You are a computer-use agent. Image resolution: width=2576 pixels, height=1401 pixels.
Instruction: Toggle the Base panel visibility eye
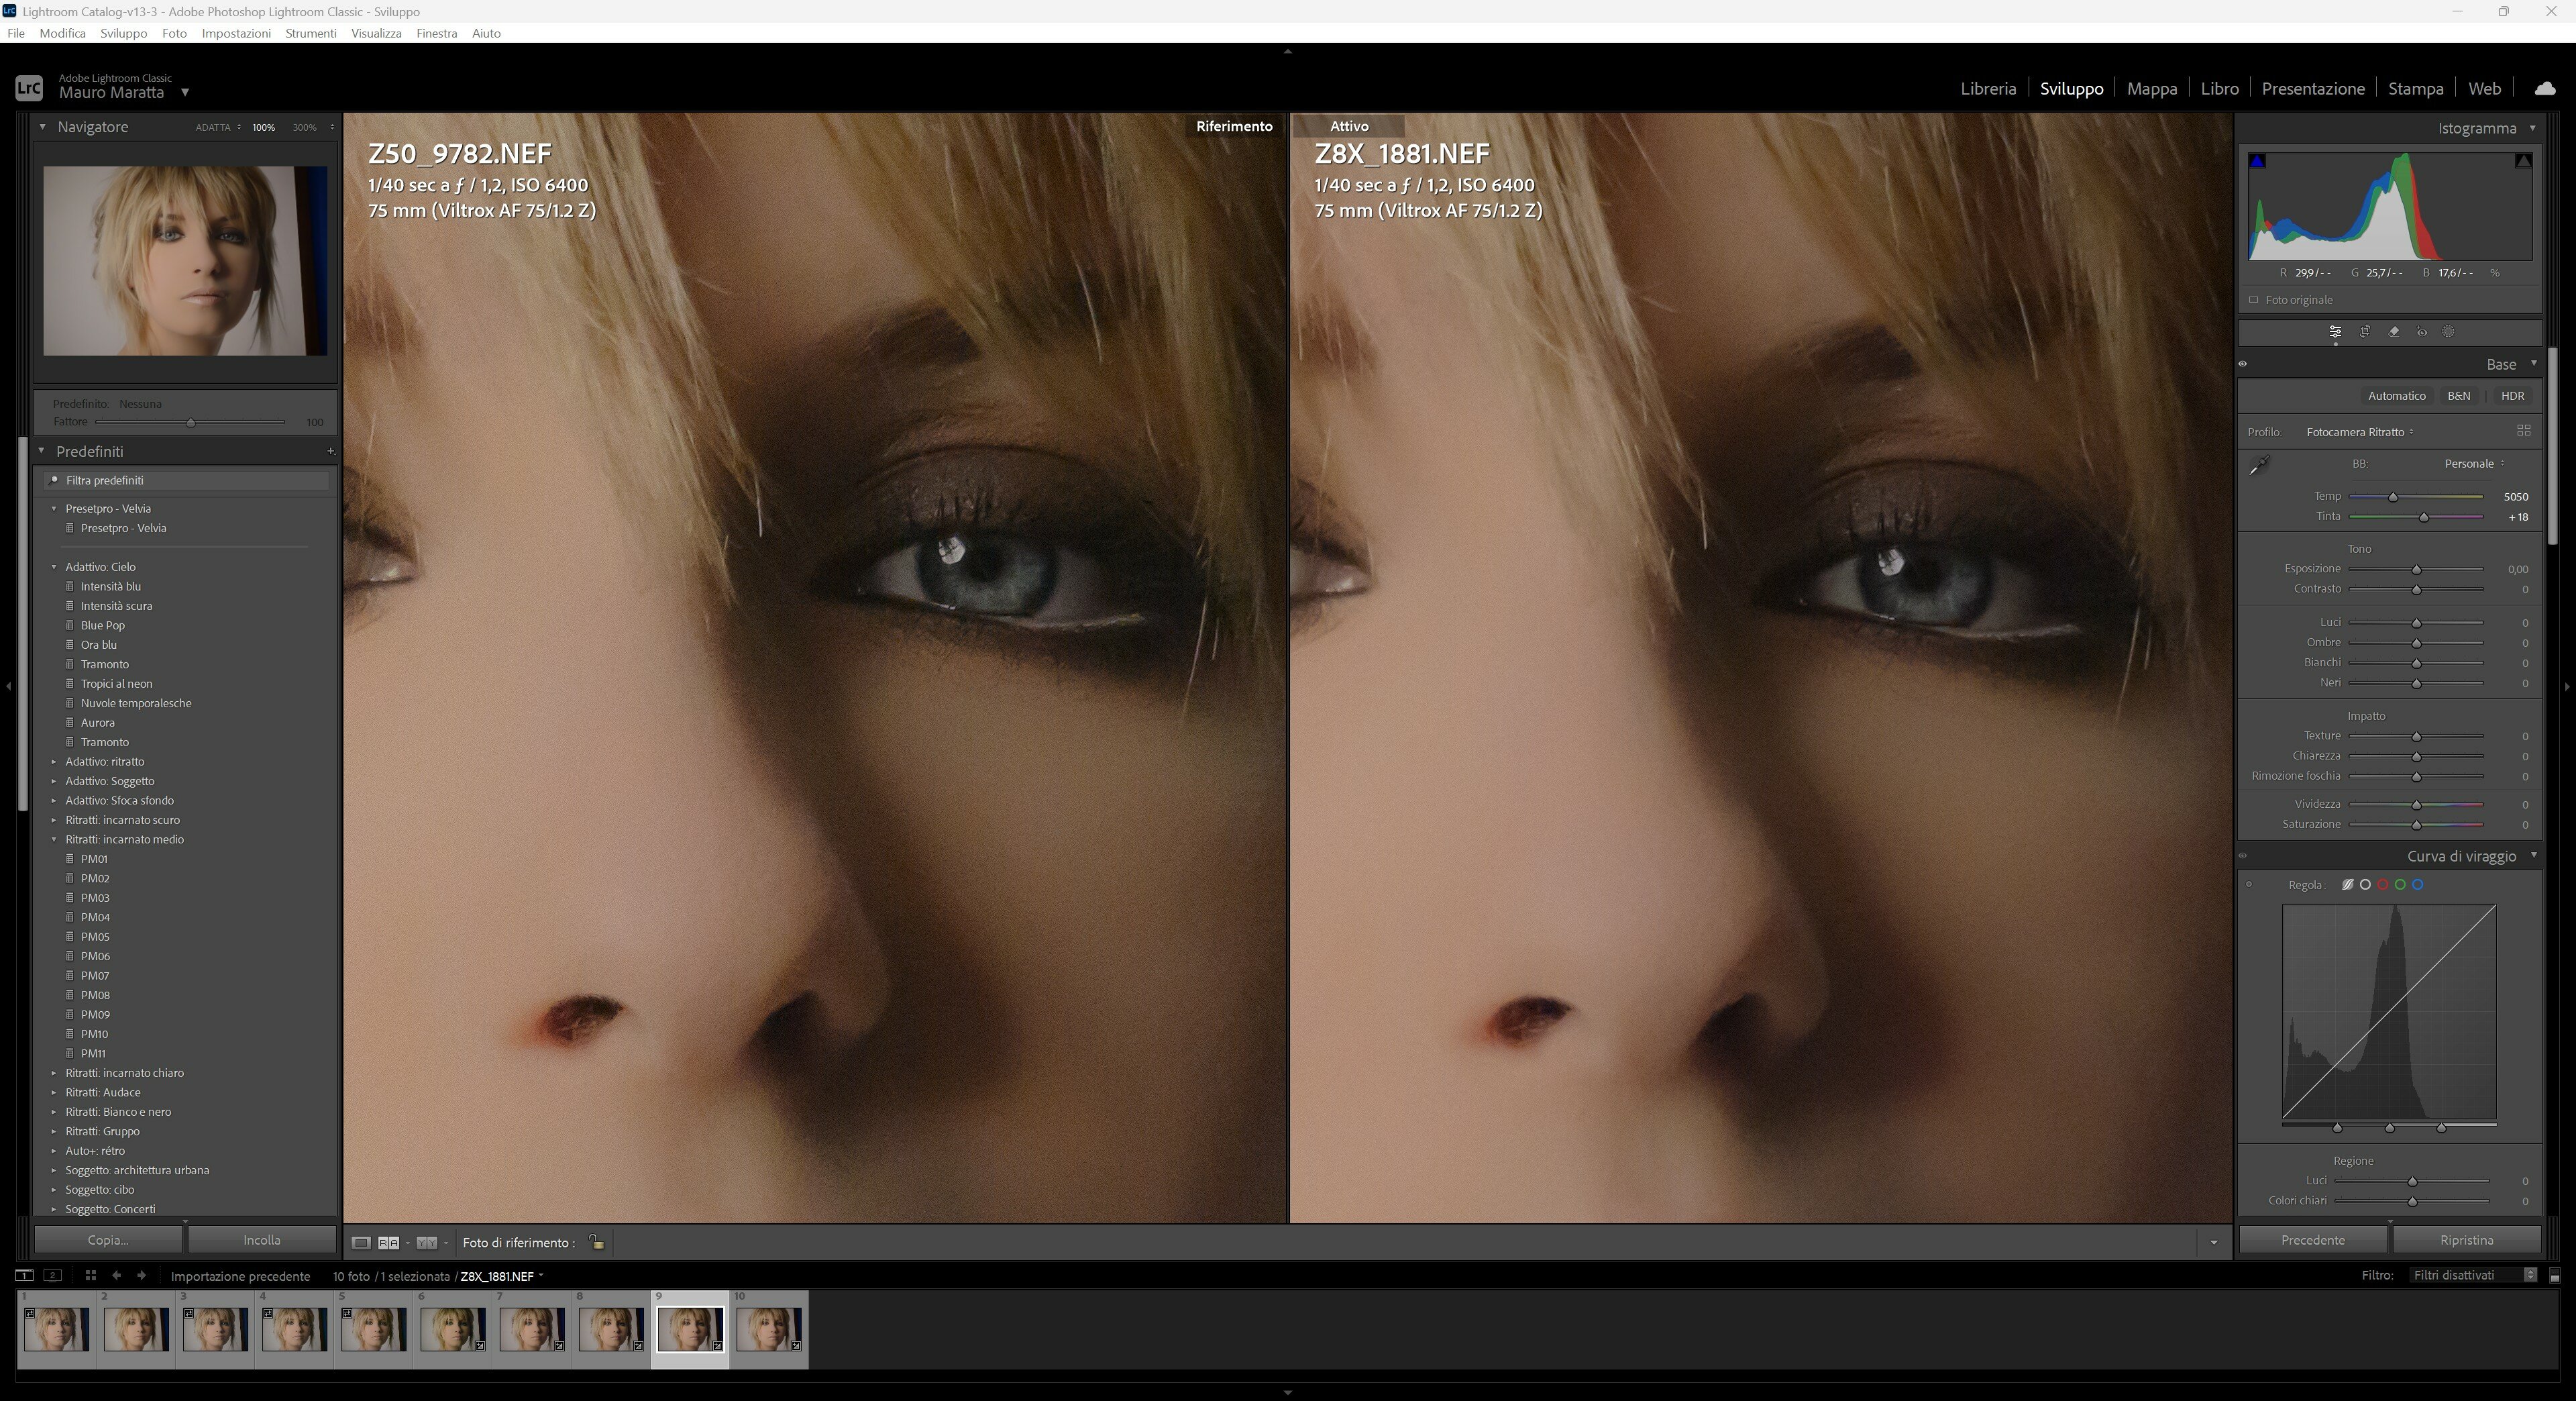[2243, 364]
